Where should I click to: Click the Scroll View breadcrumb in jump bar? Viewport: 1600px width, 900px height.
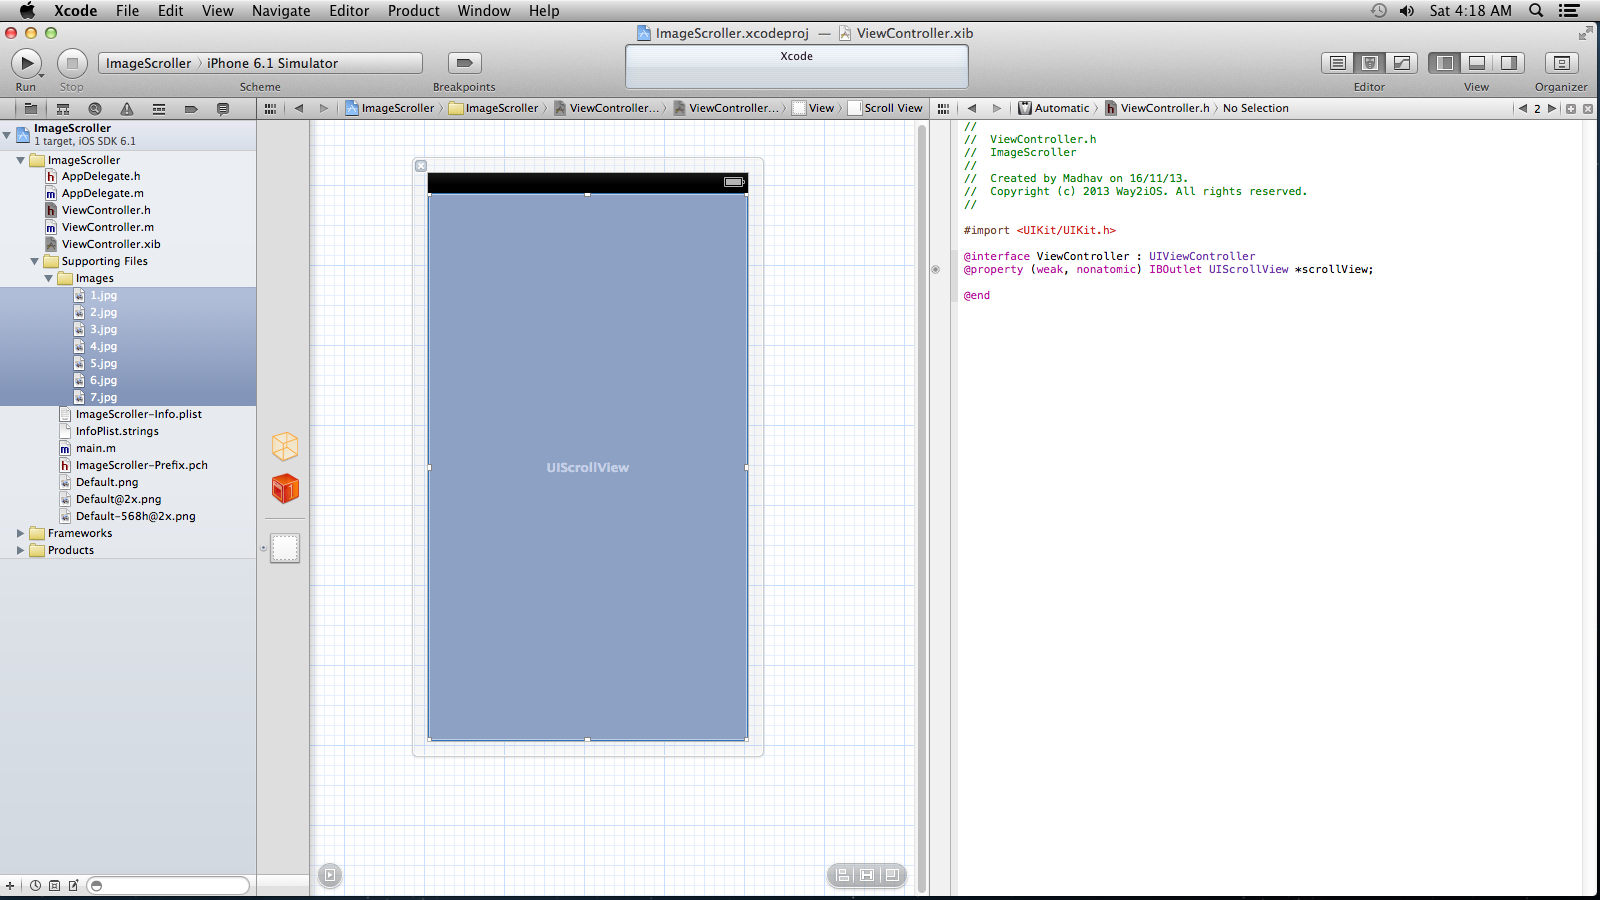886,108
